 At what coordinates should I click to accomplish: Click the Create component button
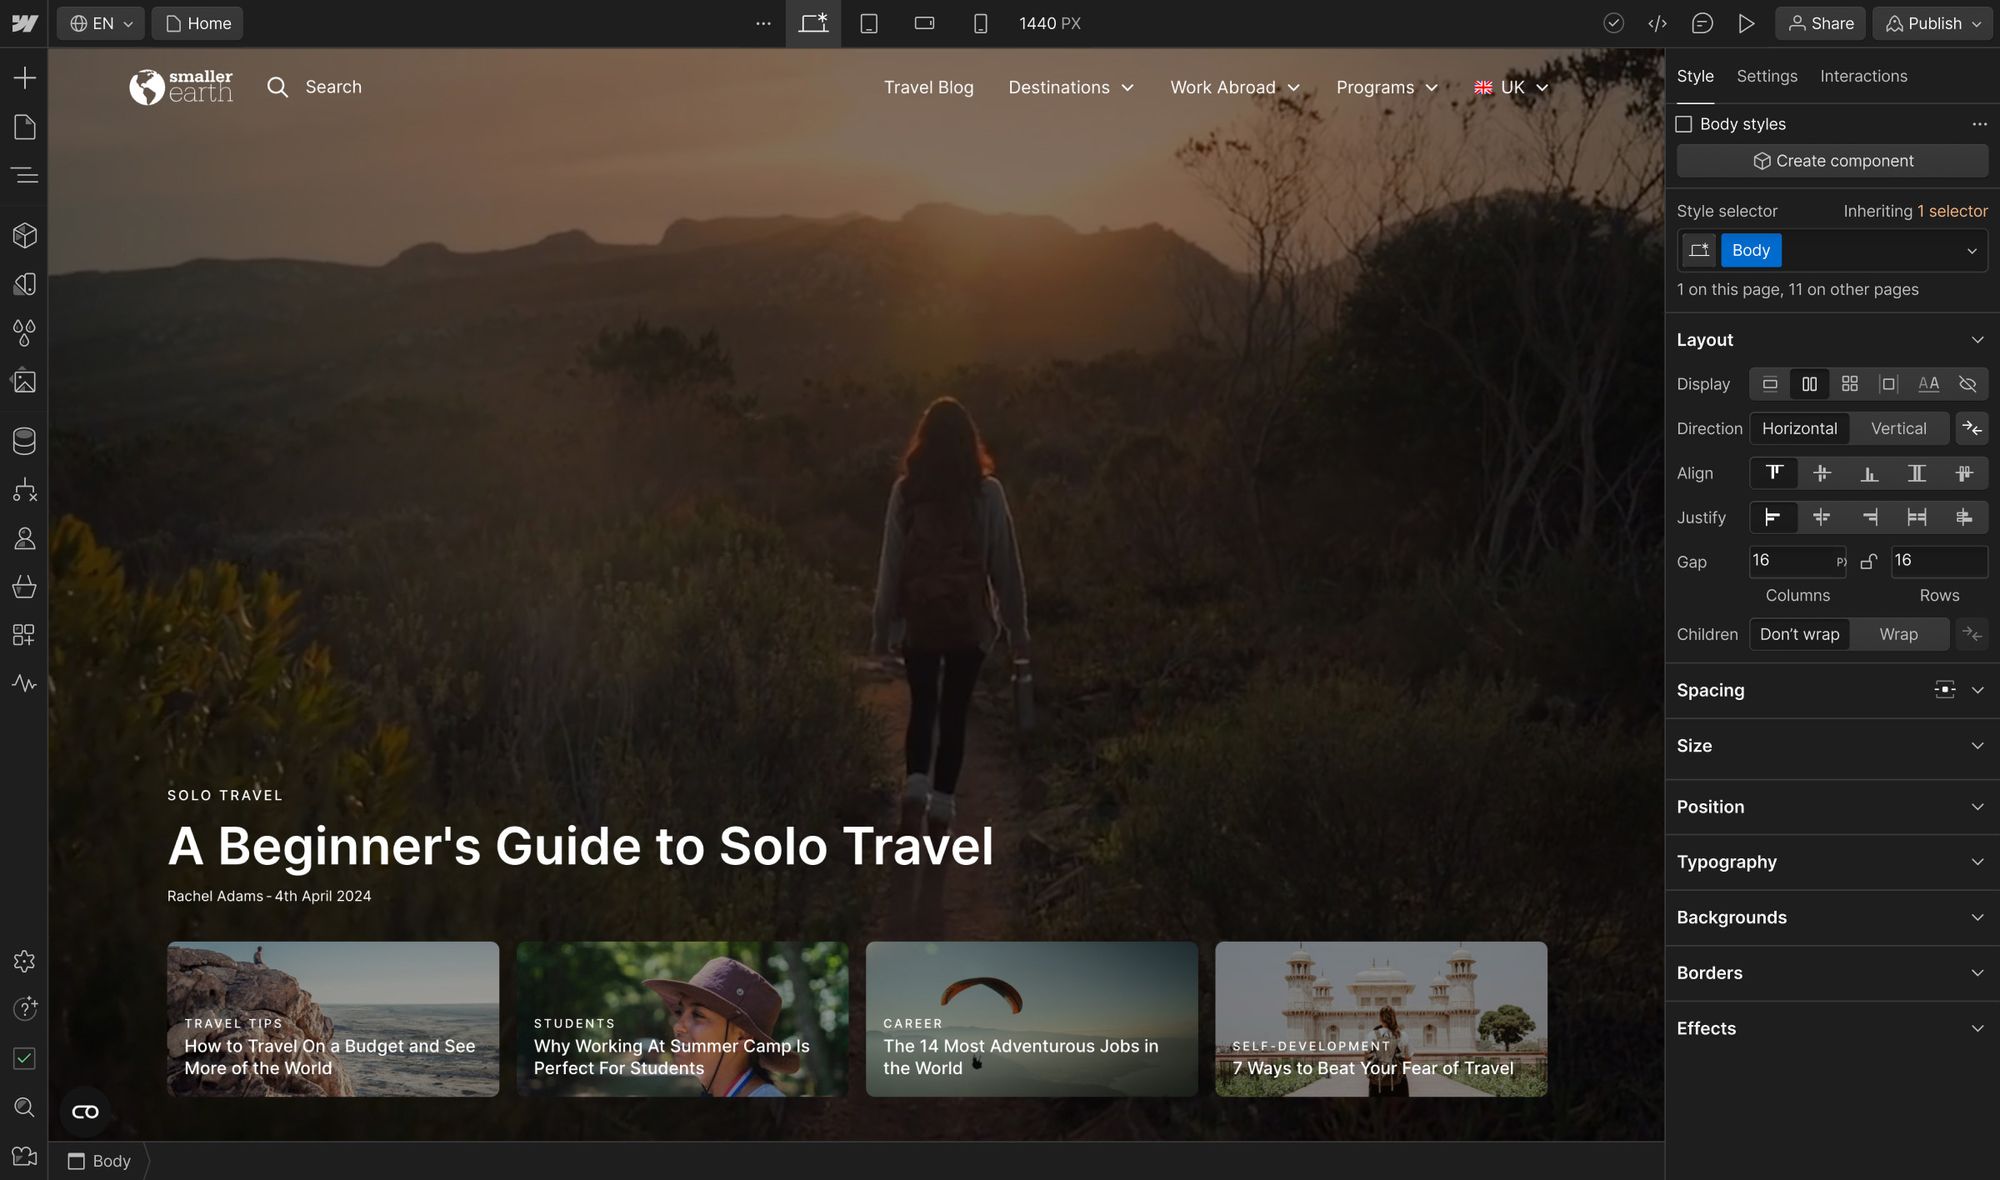[1831, 160]
